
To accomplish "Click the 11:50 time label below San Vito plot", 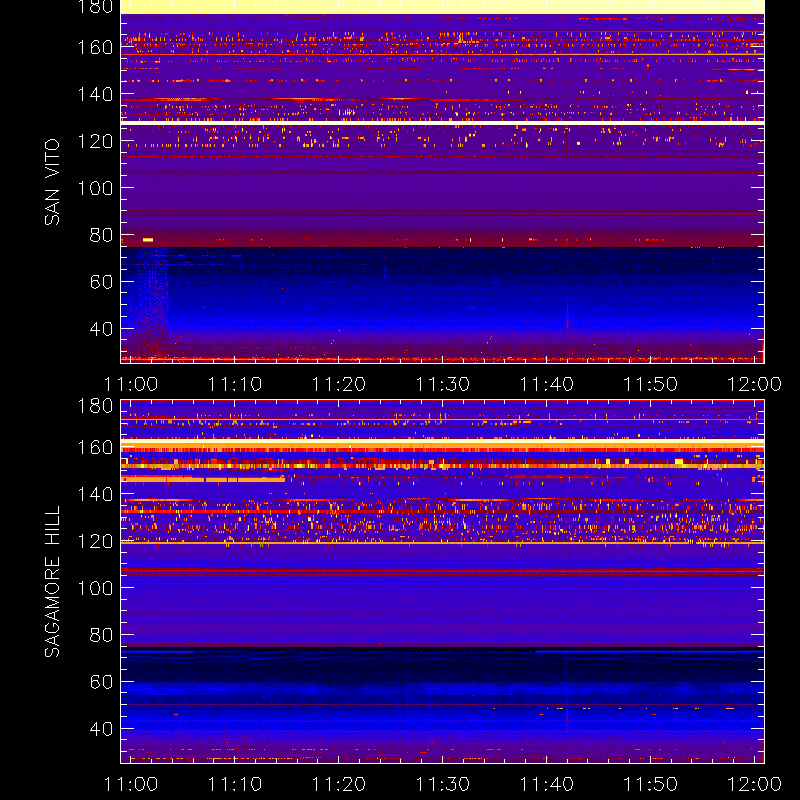I will coord(651,384).
